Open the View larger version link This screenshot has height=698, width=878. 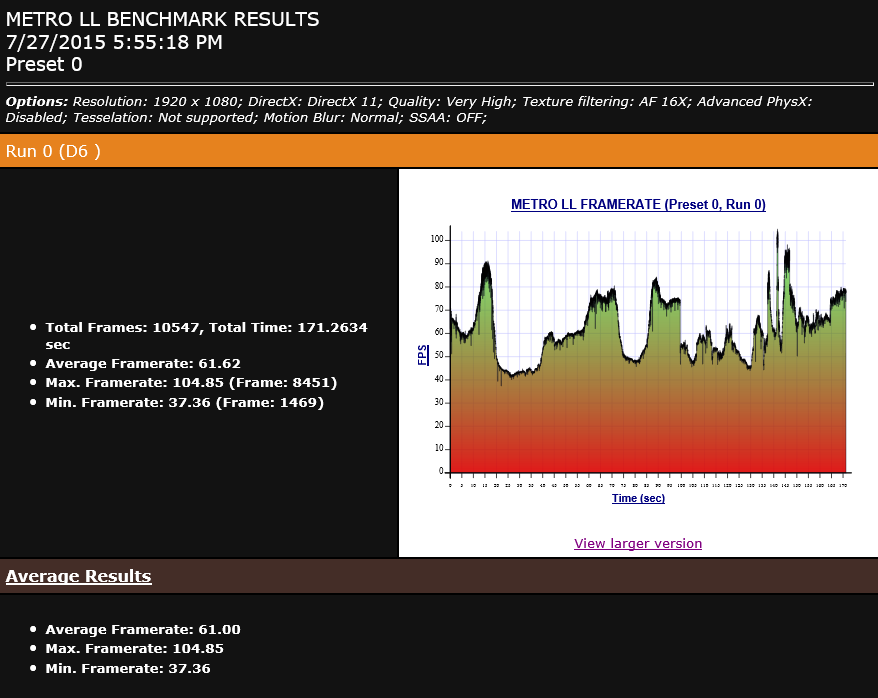638,543
